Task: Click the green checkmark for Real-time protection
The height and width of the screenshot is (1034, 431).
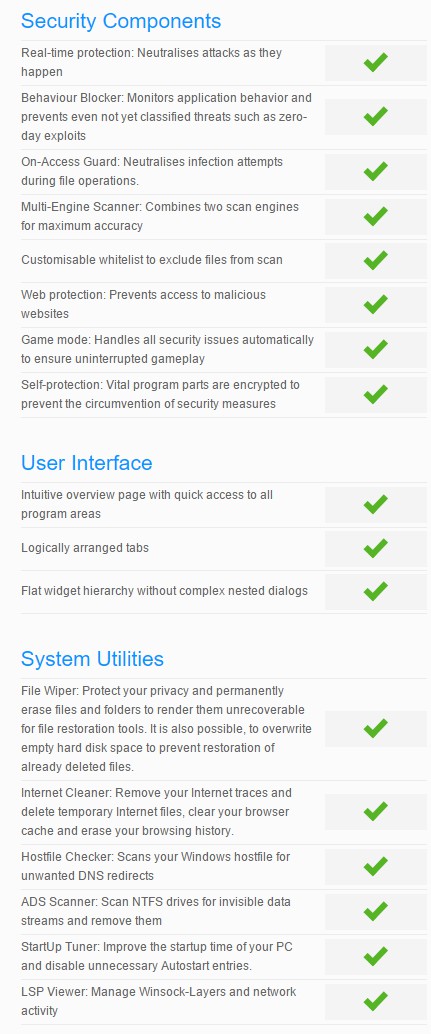Action: click(376, 63)
